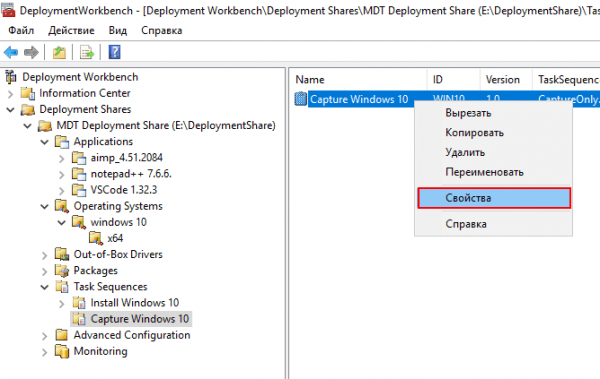This screenshot has width=600, height=379.
Task: Choose Свойства from the context menu
Action: click(x=494, y=198)
